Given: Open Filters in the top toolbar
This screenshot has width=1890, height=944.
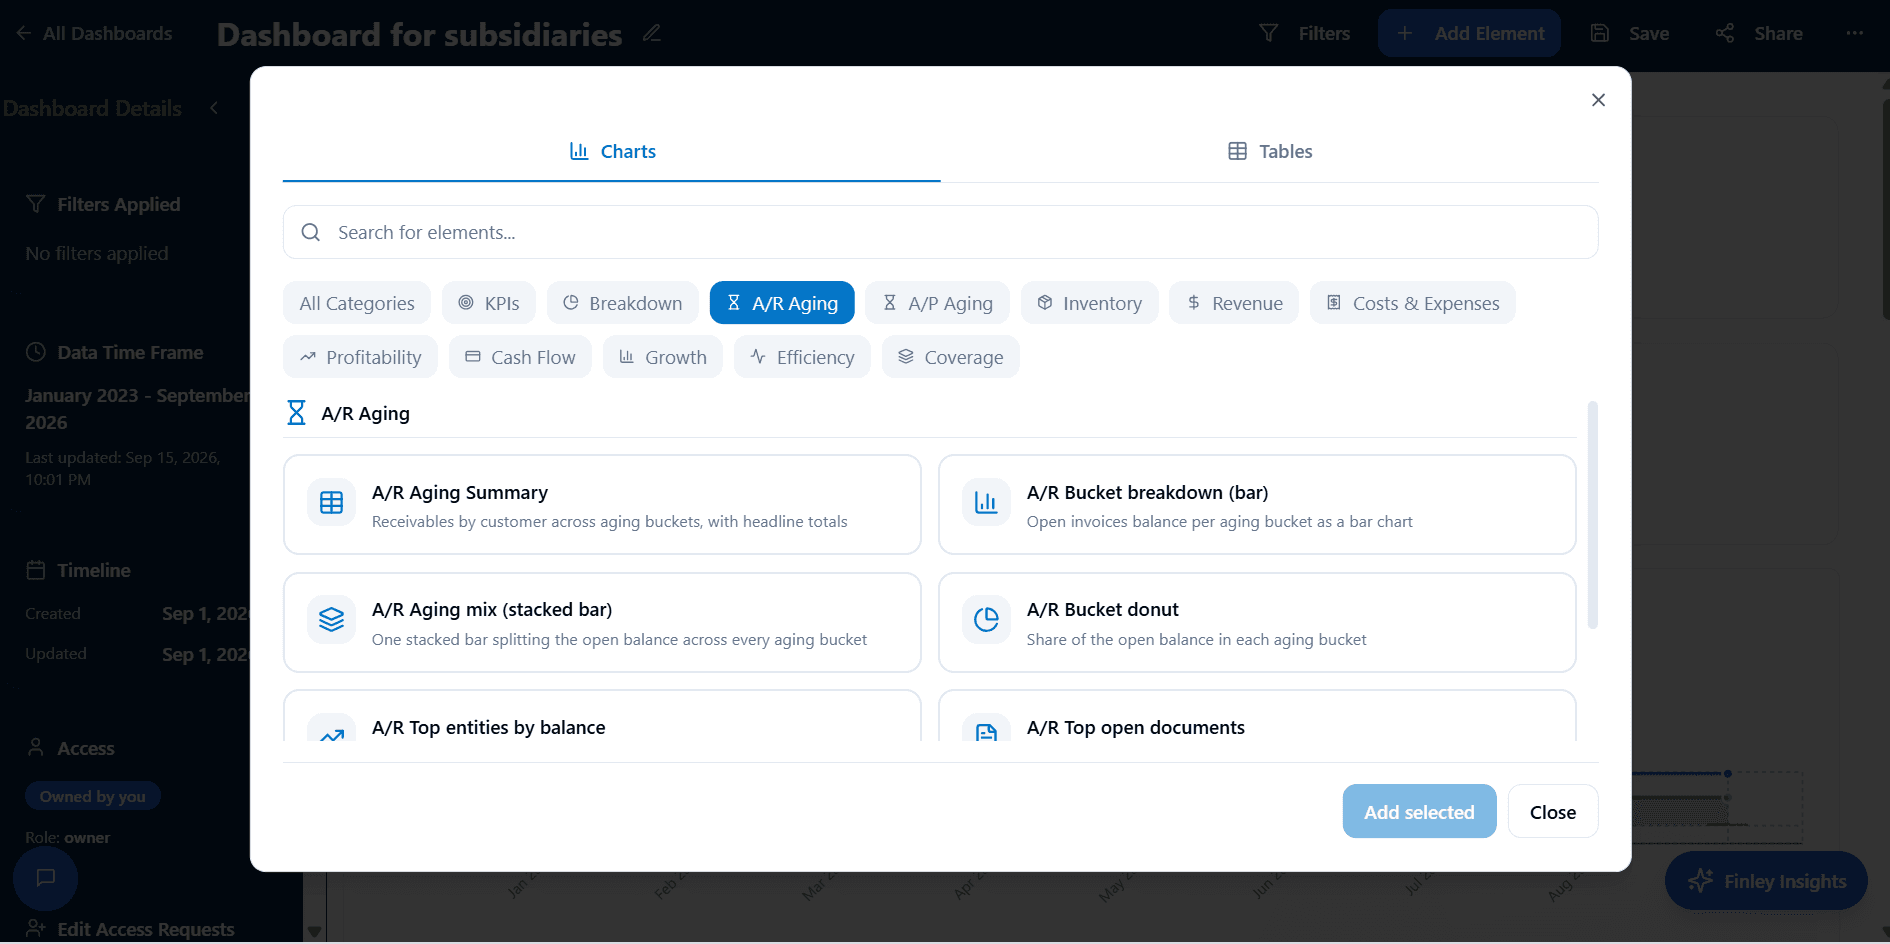Looking at the screenshot, I should [1305, 33].
